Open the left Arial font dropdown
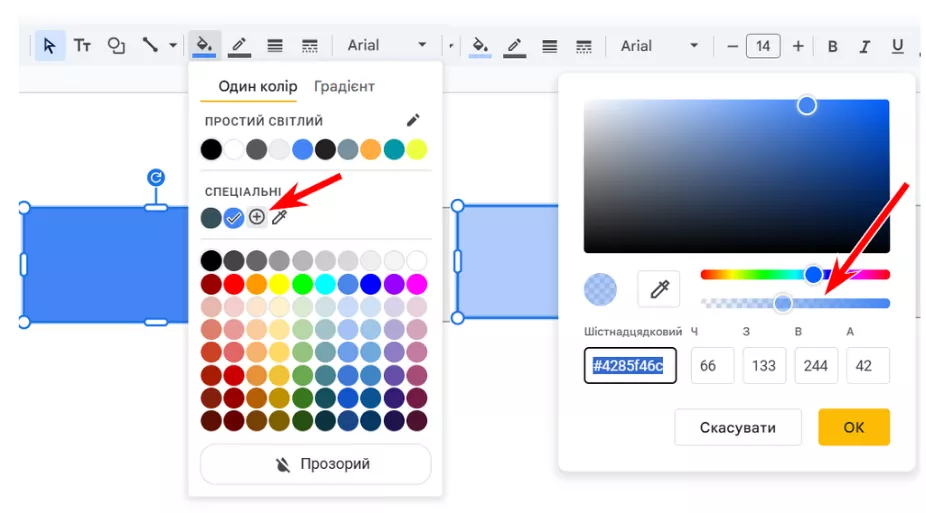Screen dimensions: 926x513 387,46
